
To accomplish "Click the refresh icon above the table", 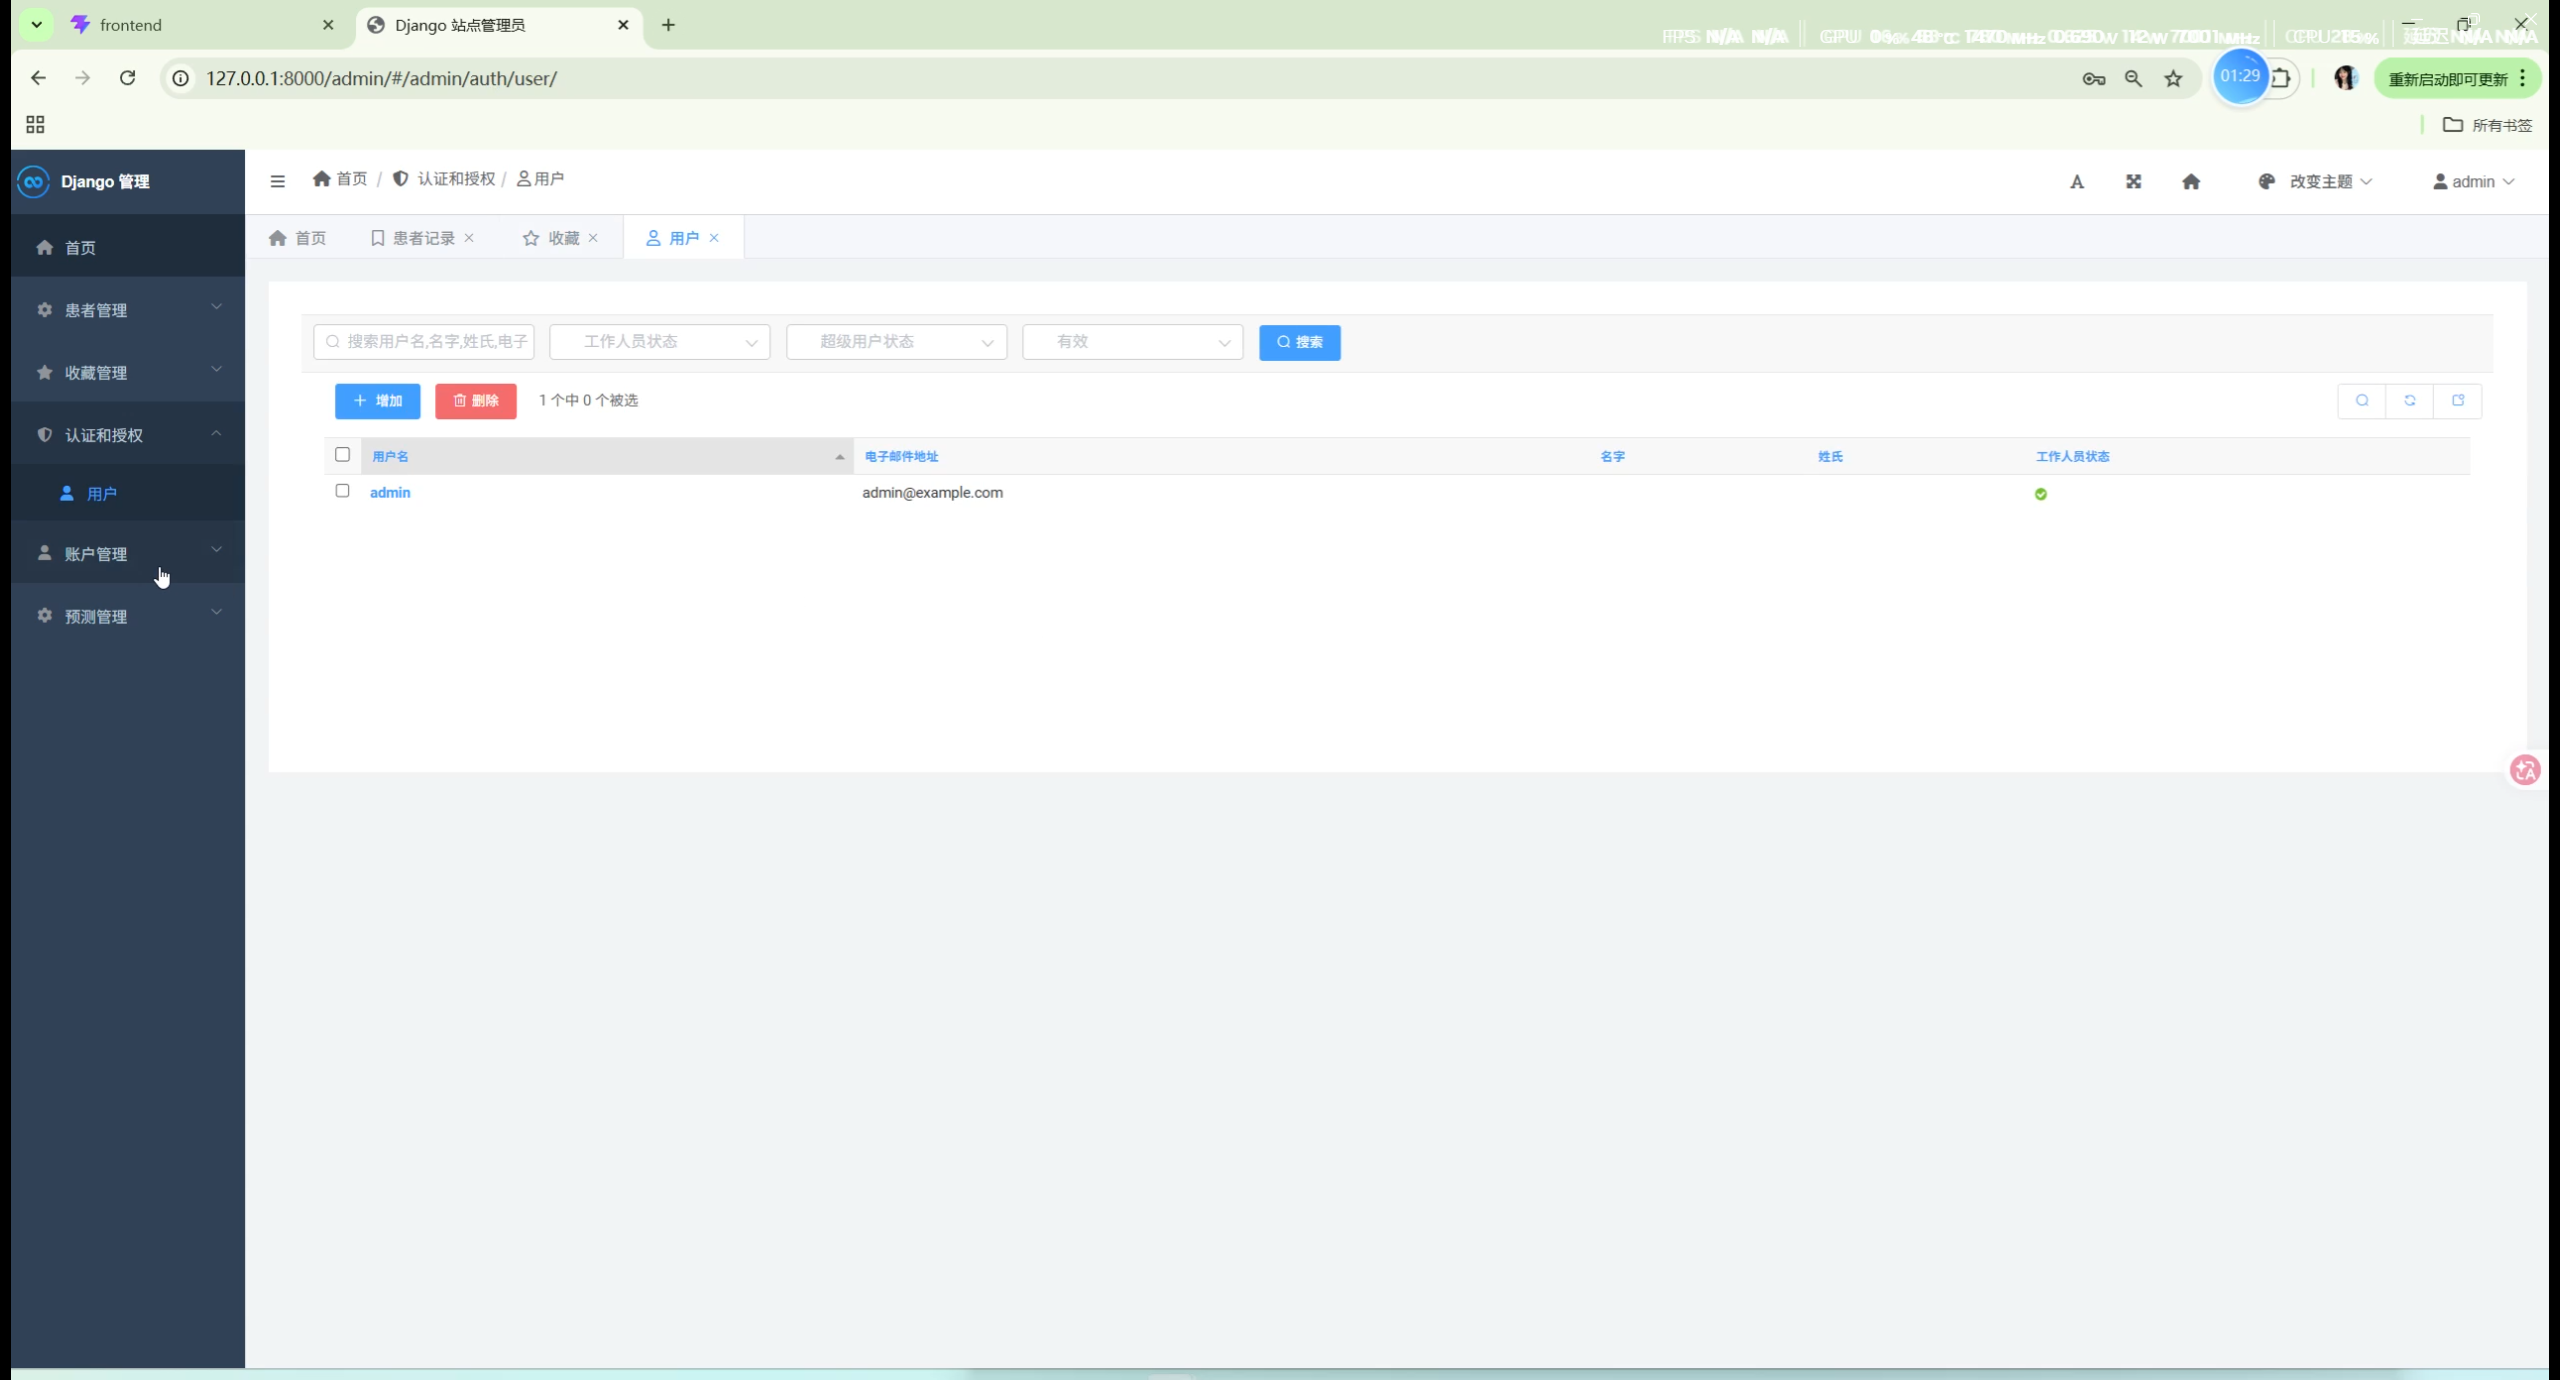I will point(2410,401).
